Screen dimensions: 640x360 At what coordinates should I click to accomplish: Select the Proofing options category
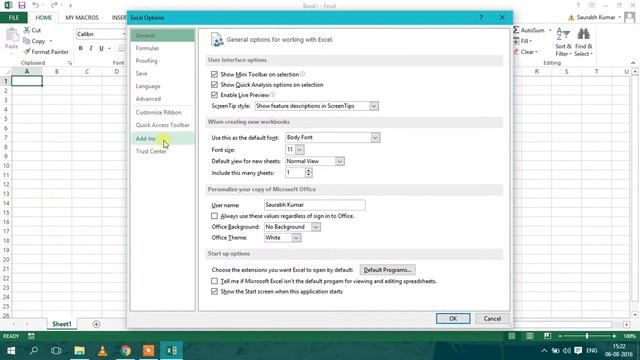pyautogui.click(x=147, y=61)
